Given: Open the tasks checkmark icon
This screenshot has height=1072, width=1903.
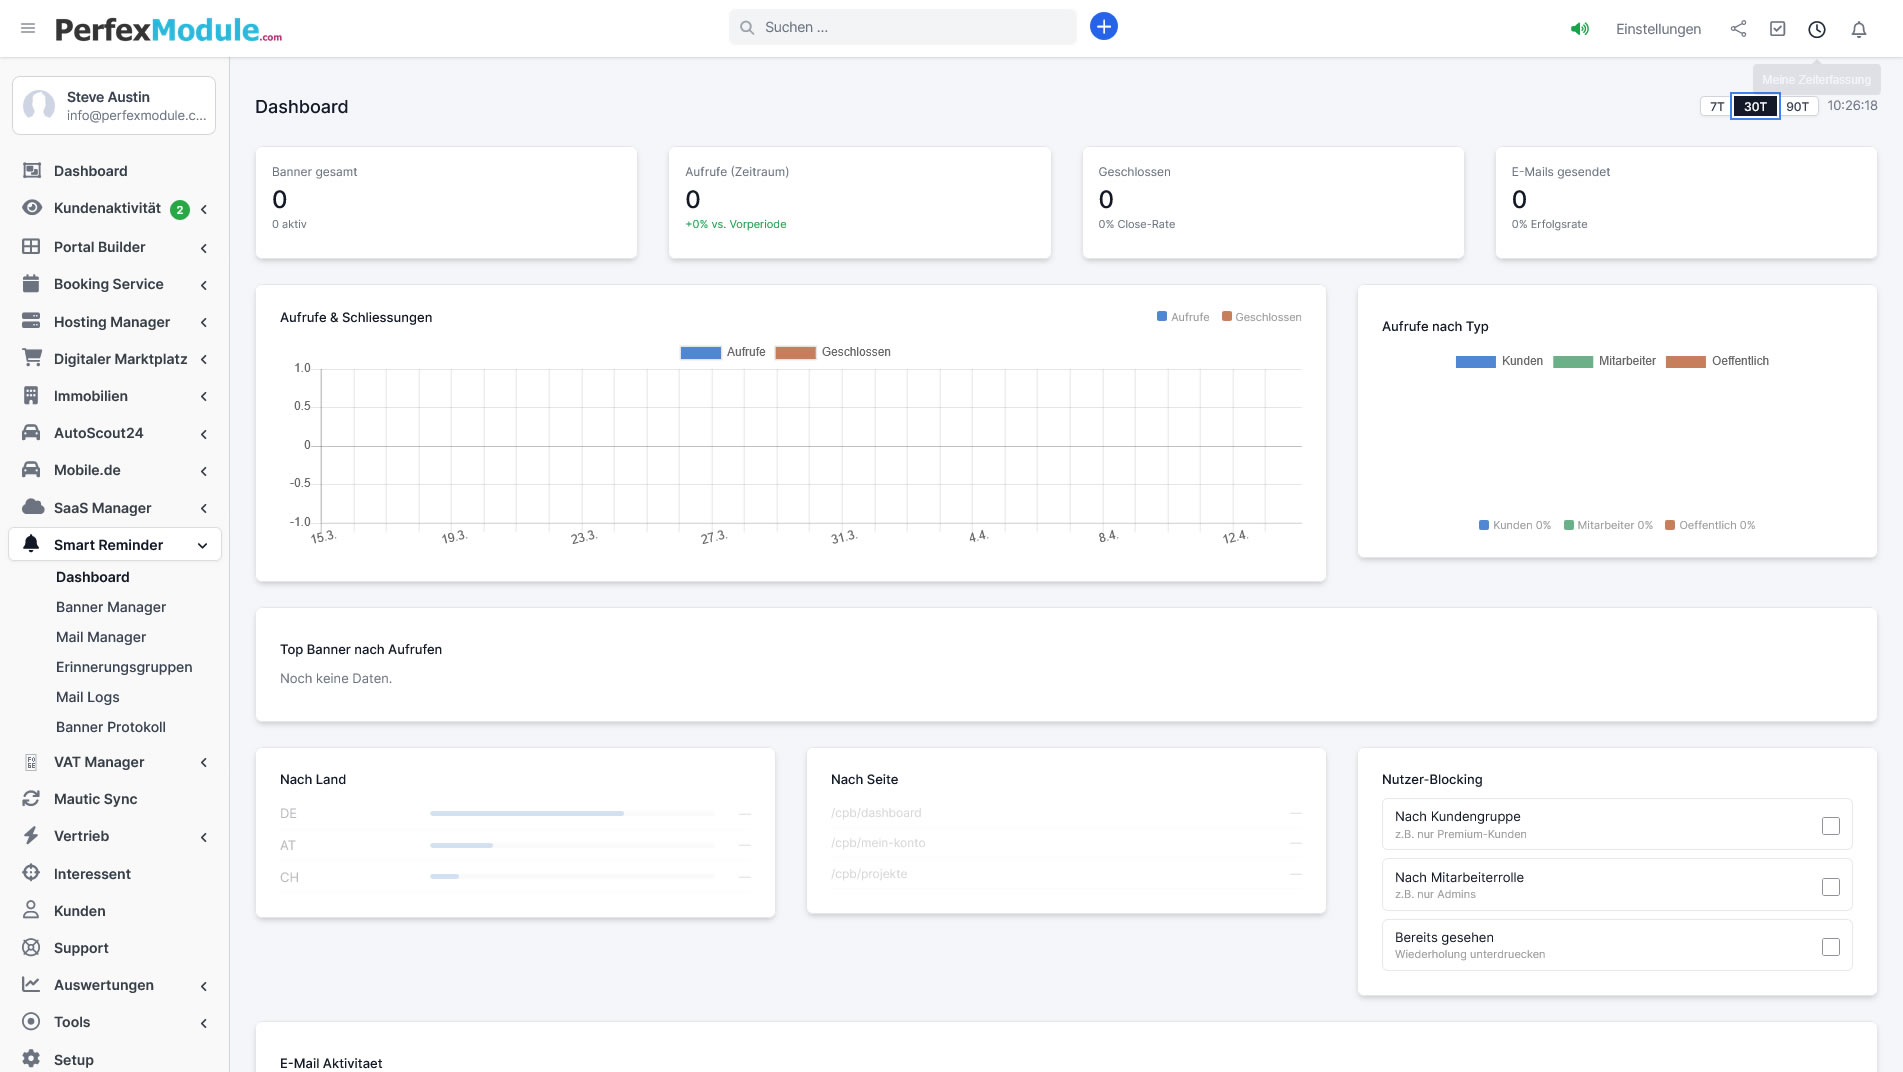Looking at the screenshot, I should click(1777, 29).
